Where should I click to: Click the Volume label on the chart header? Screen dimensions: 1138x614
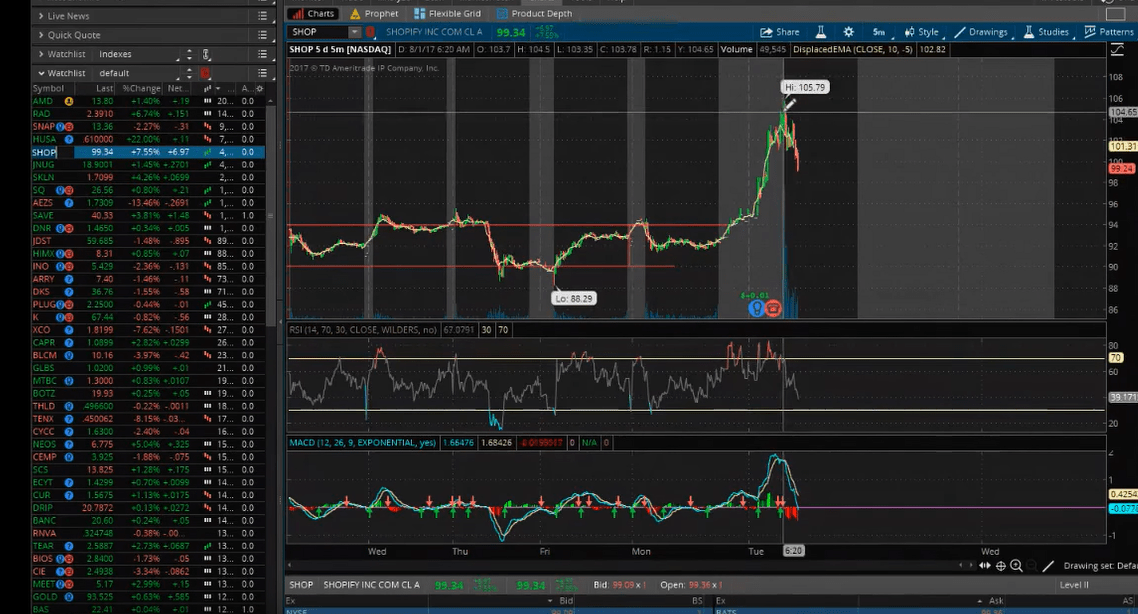click(739, 50)
